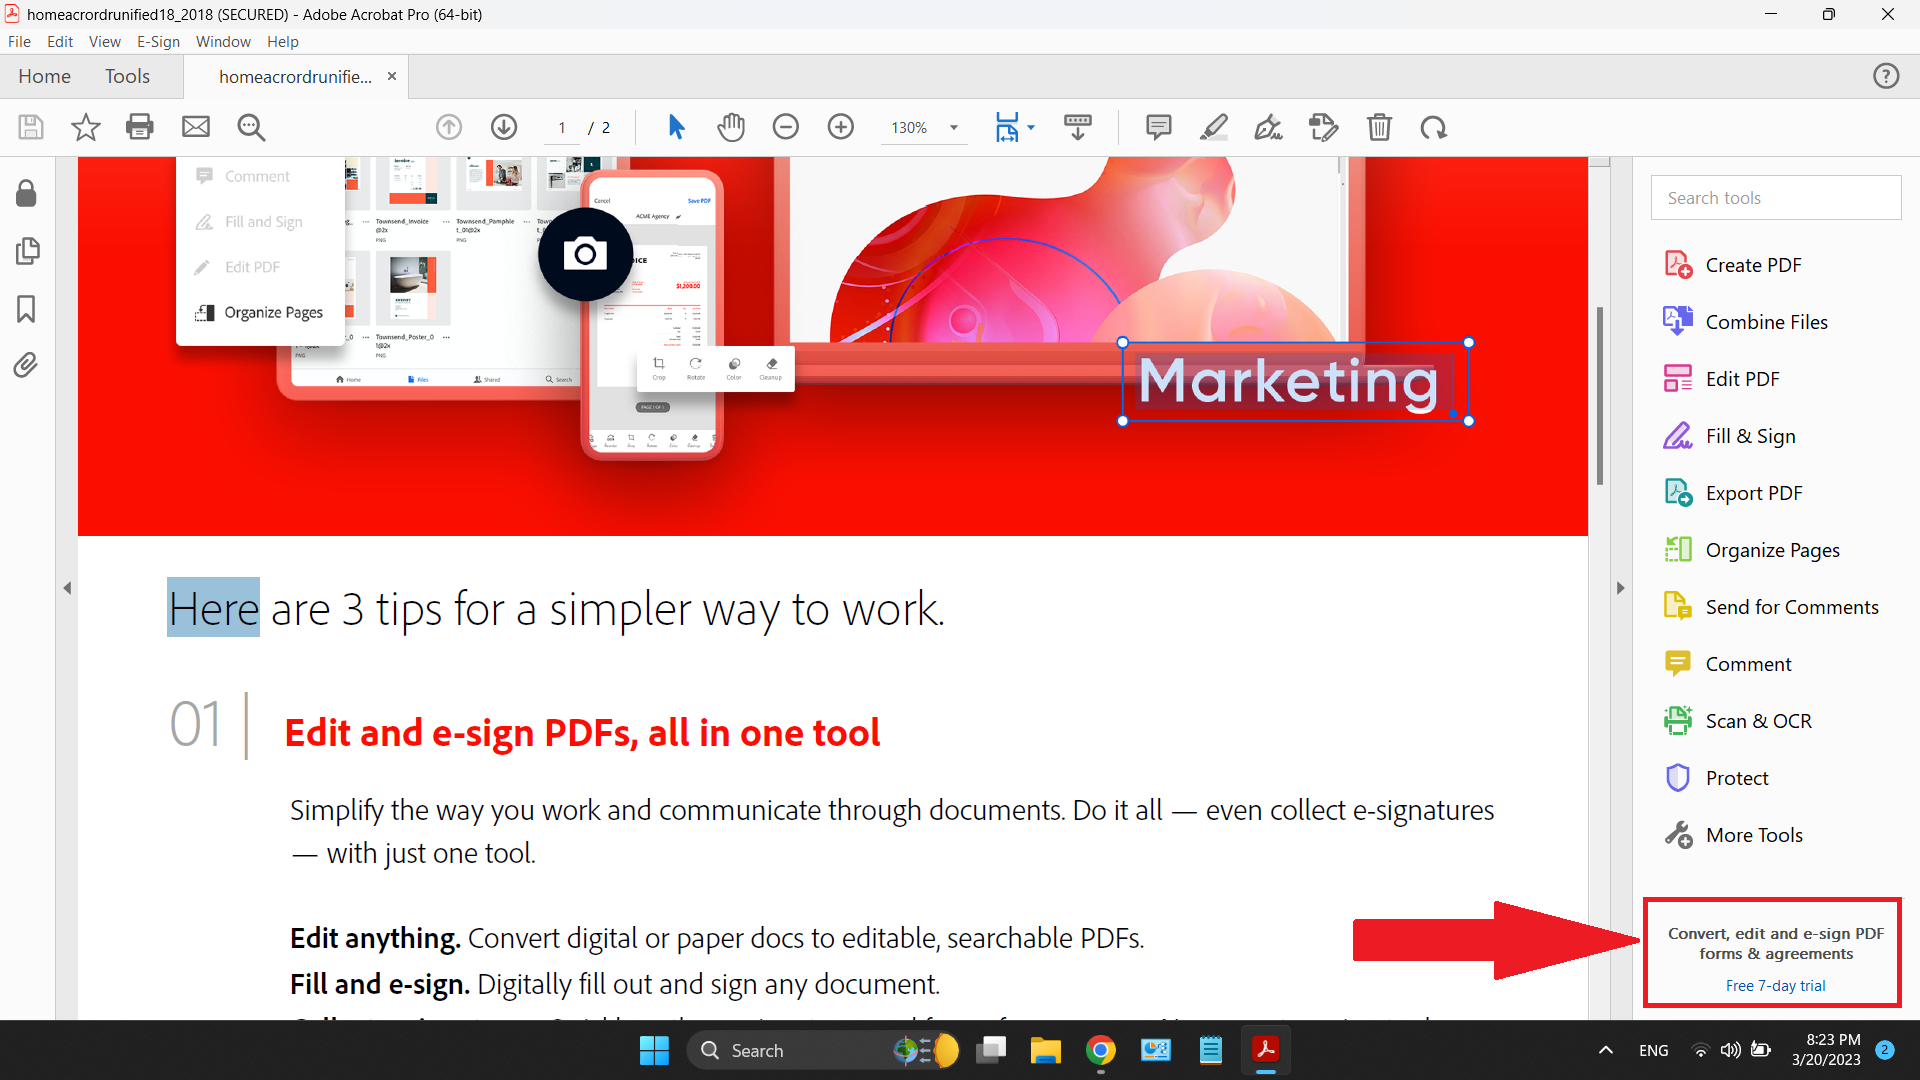Open More Tools

pyautogui.click(x=1734, y=835)
